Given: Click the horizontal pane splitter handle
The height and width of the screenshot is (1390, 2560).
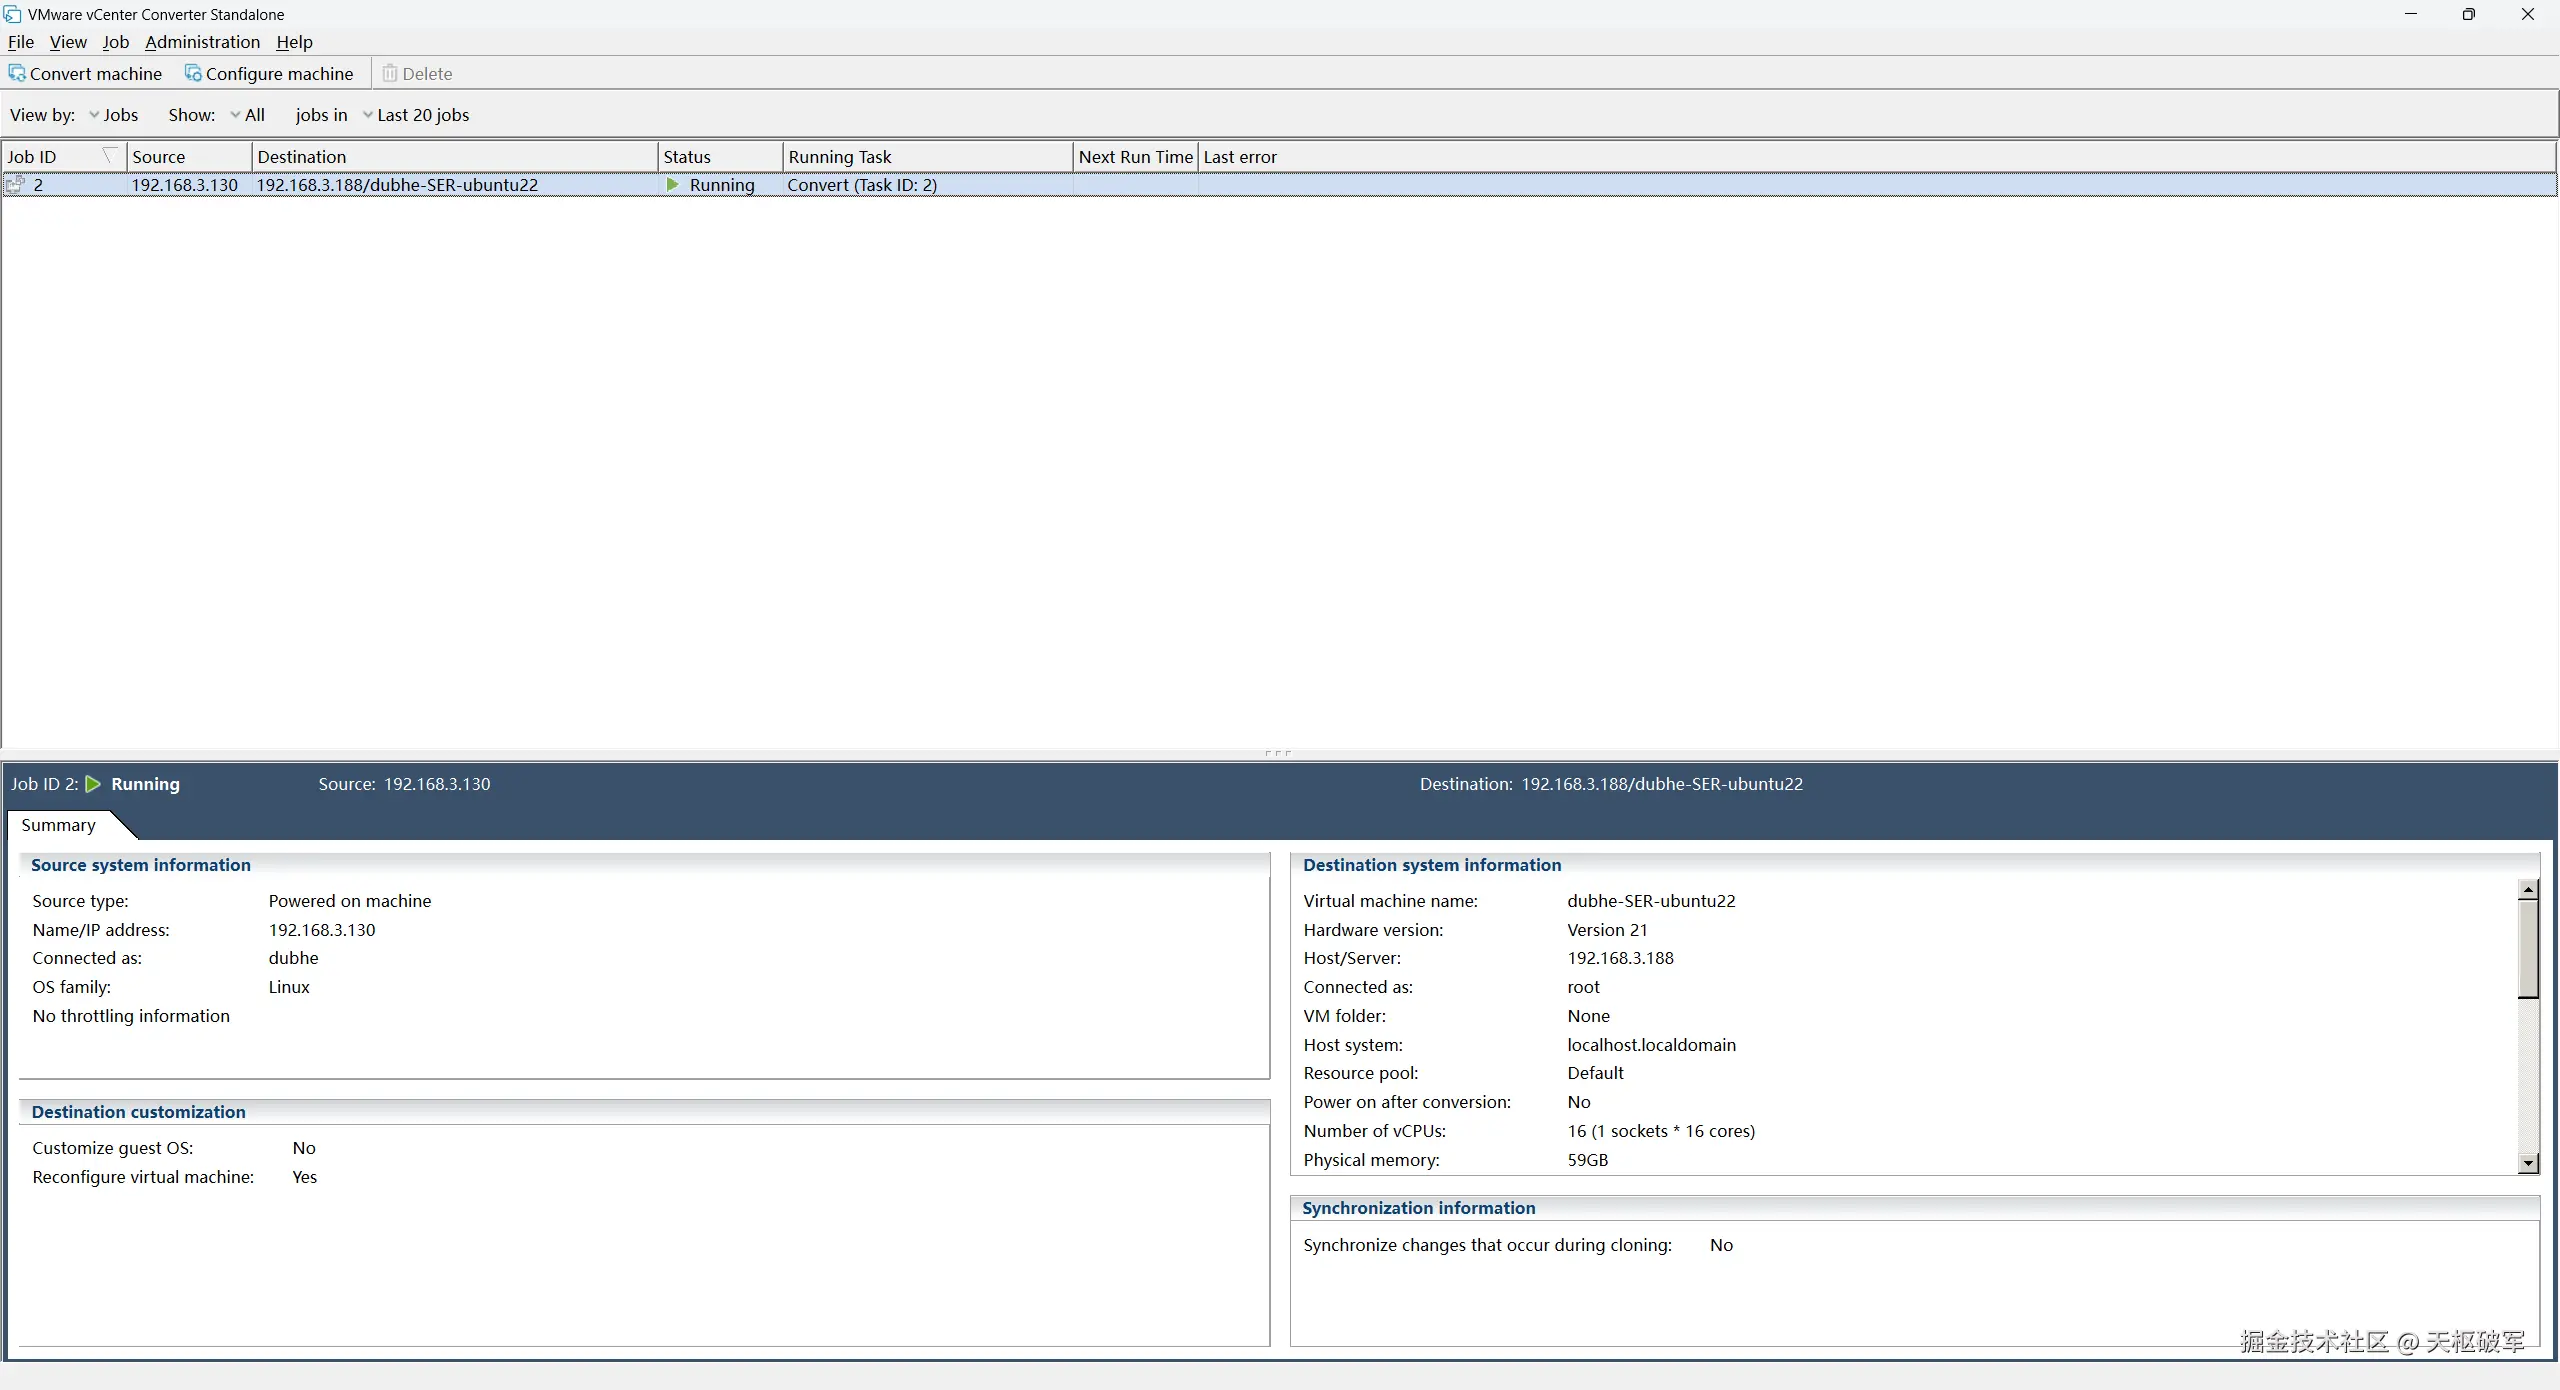Looking at the screenshot, I should (x=1278, y=753).
